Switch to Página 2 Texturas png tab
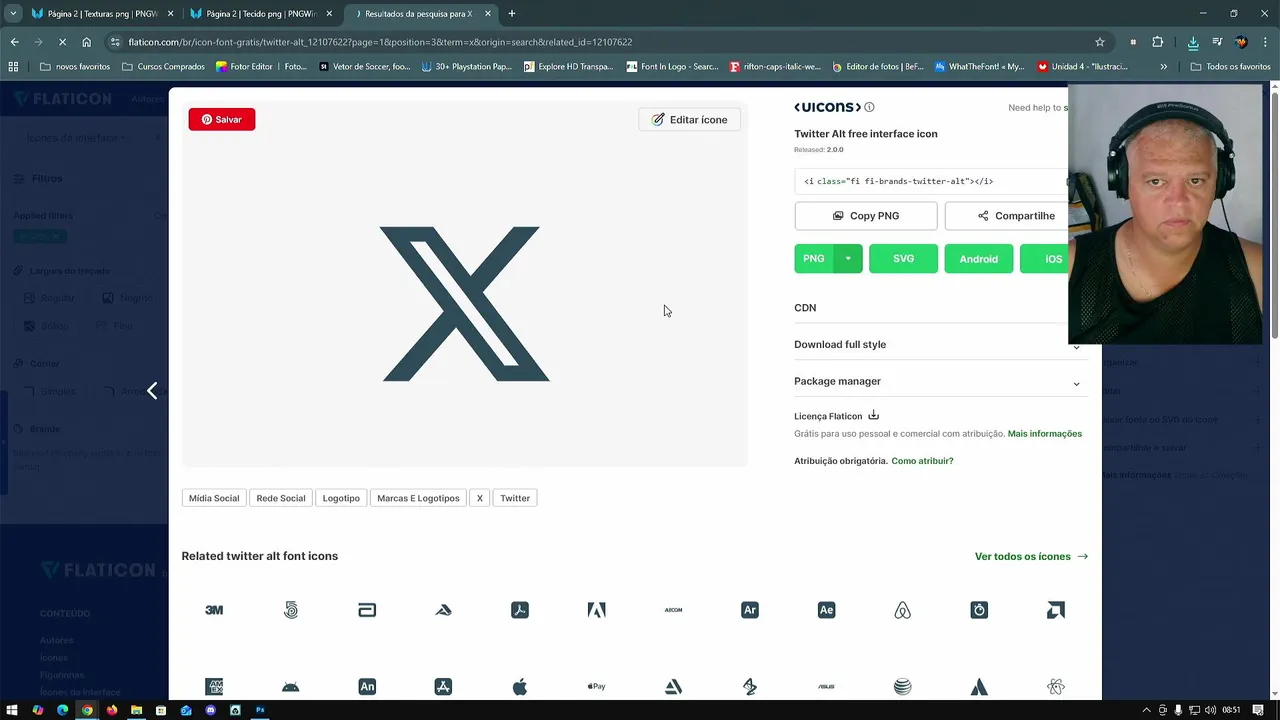Image resolution: width=1280 pixels, height=720 pixels. (102, 14)
